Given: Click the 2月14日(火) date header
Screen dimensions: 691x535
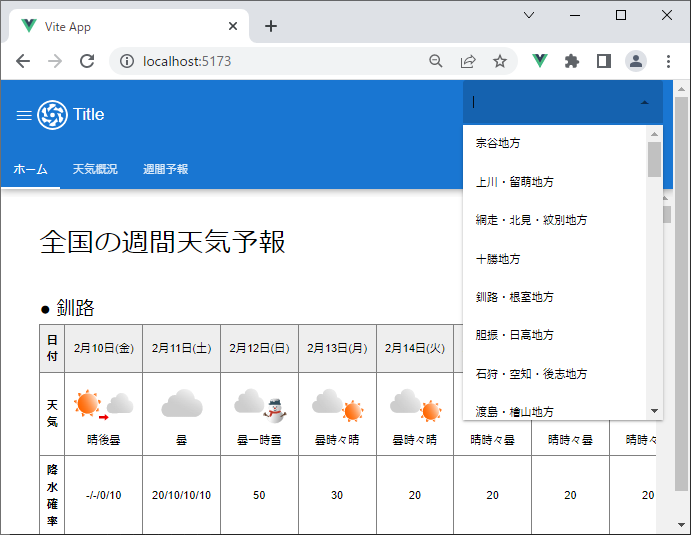Looking at the screenshot, I should point(415,349).
